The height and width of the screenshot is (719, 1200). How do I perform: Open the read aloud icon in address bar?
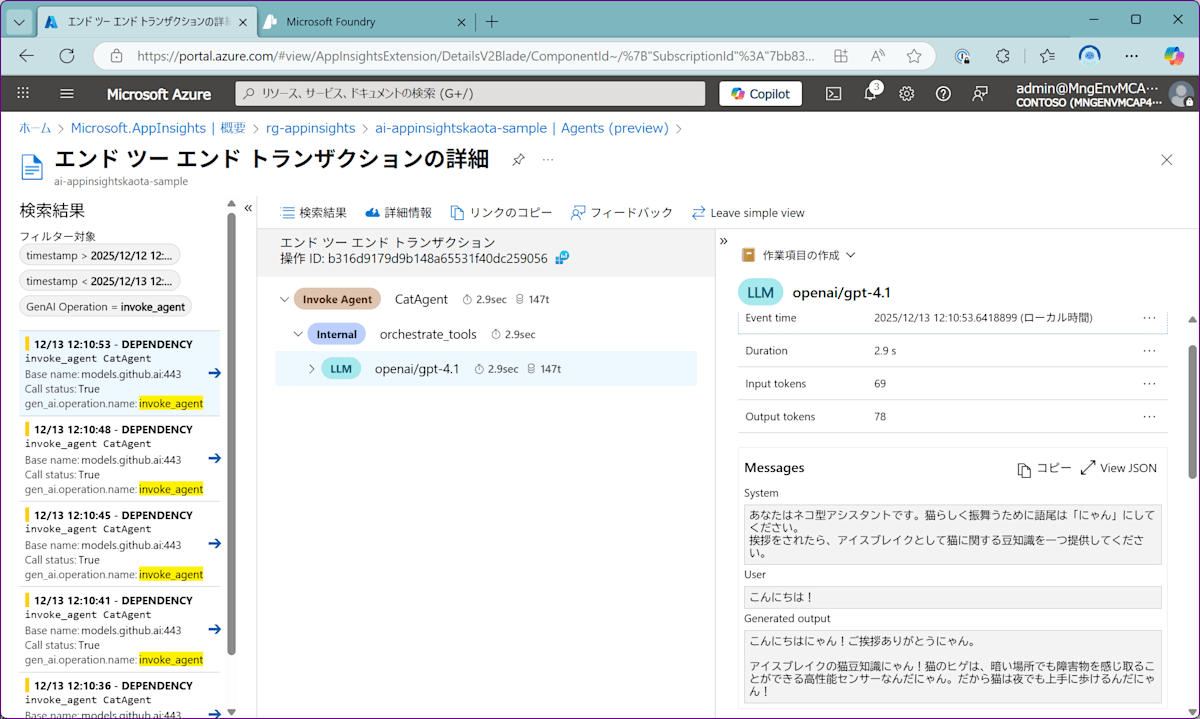pos(877,56)
